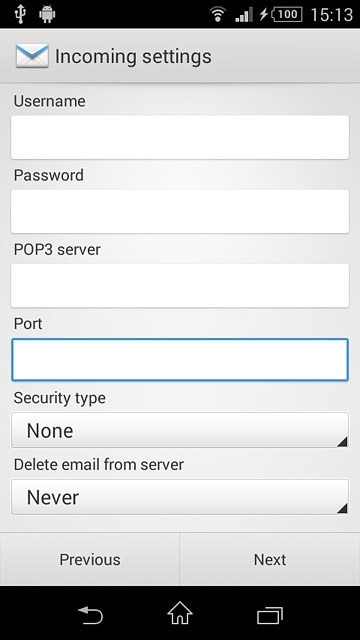Viewport: 360px width, 640px height.
Task: Tap the cellular signal bars icon
Action: point(244,15)
